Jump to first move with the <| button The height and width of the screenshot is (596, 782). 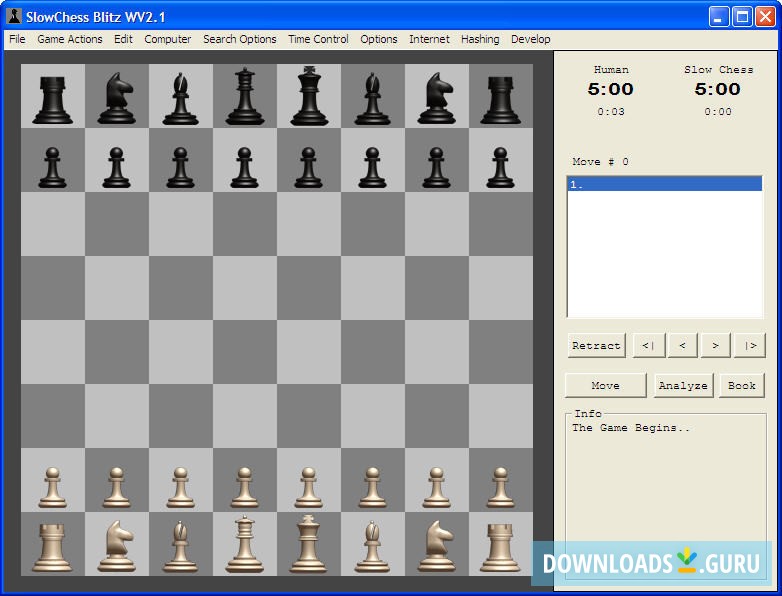[648, 345]
